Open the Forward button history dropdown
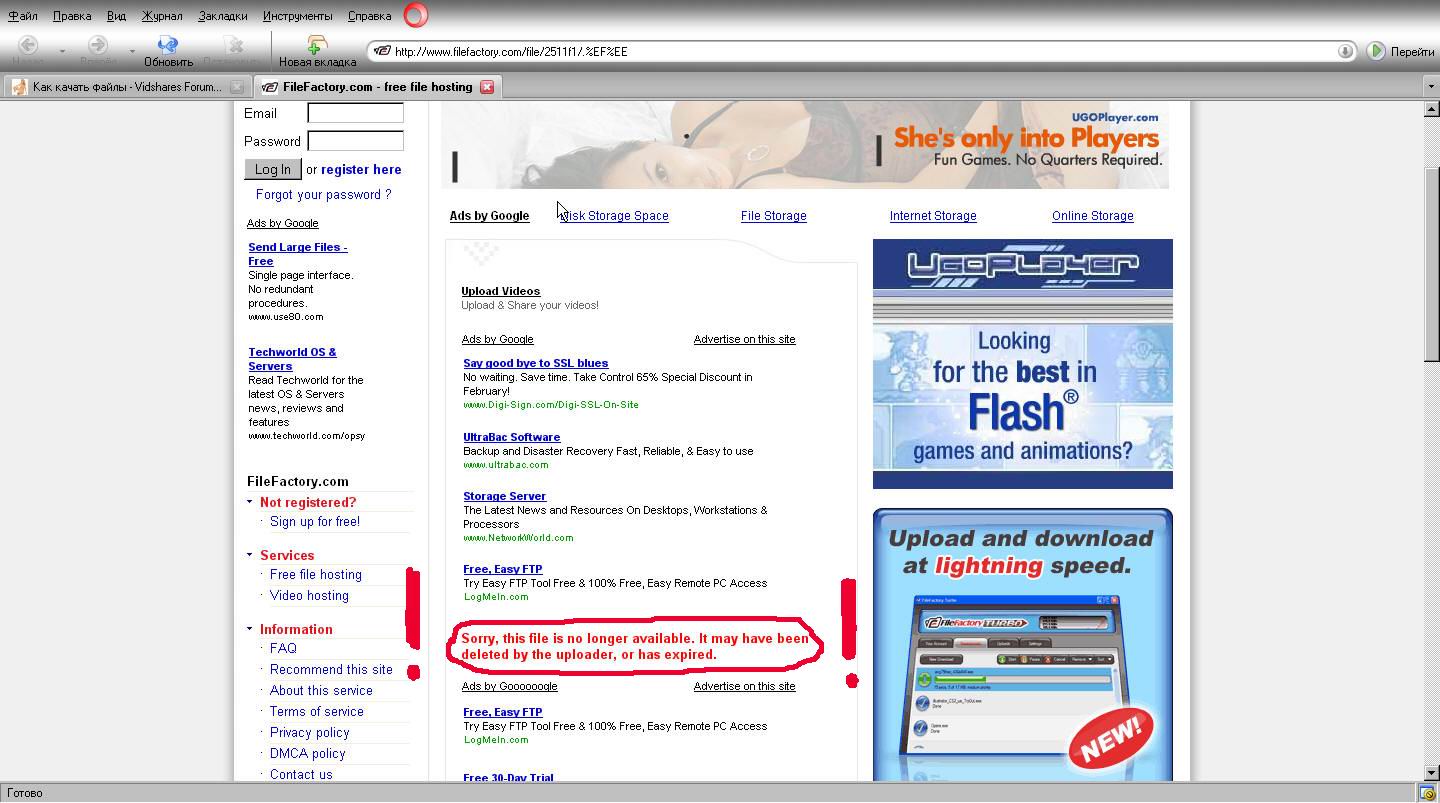1440x803 pixels. tap(132, 51)
